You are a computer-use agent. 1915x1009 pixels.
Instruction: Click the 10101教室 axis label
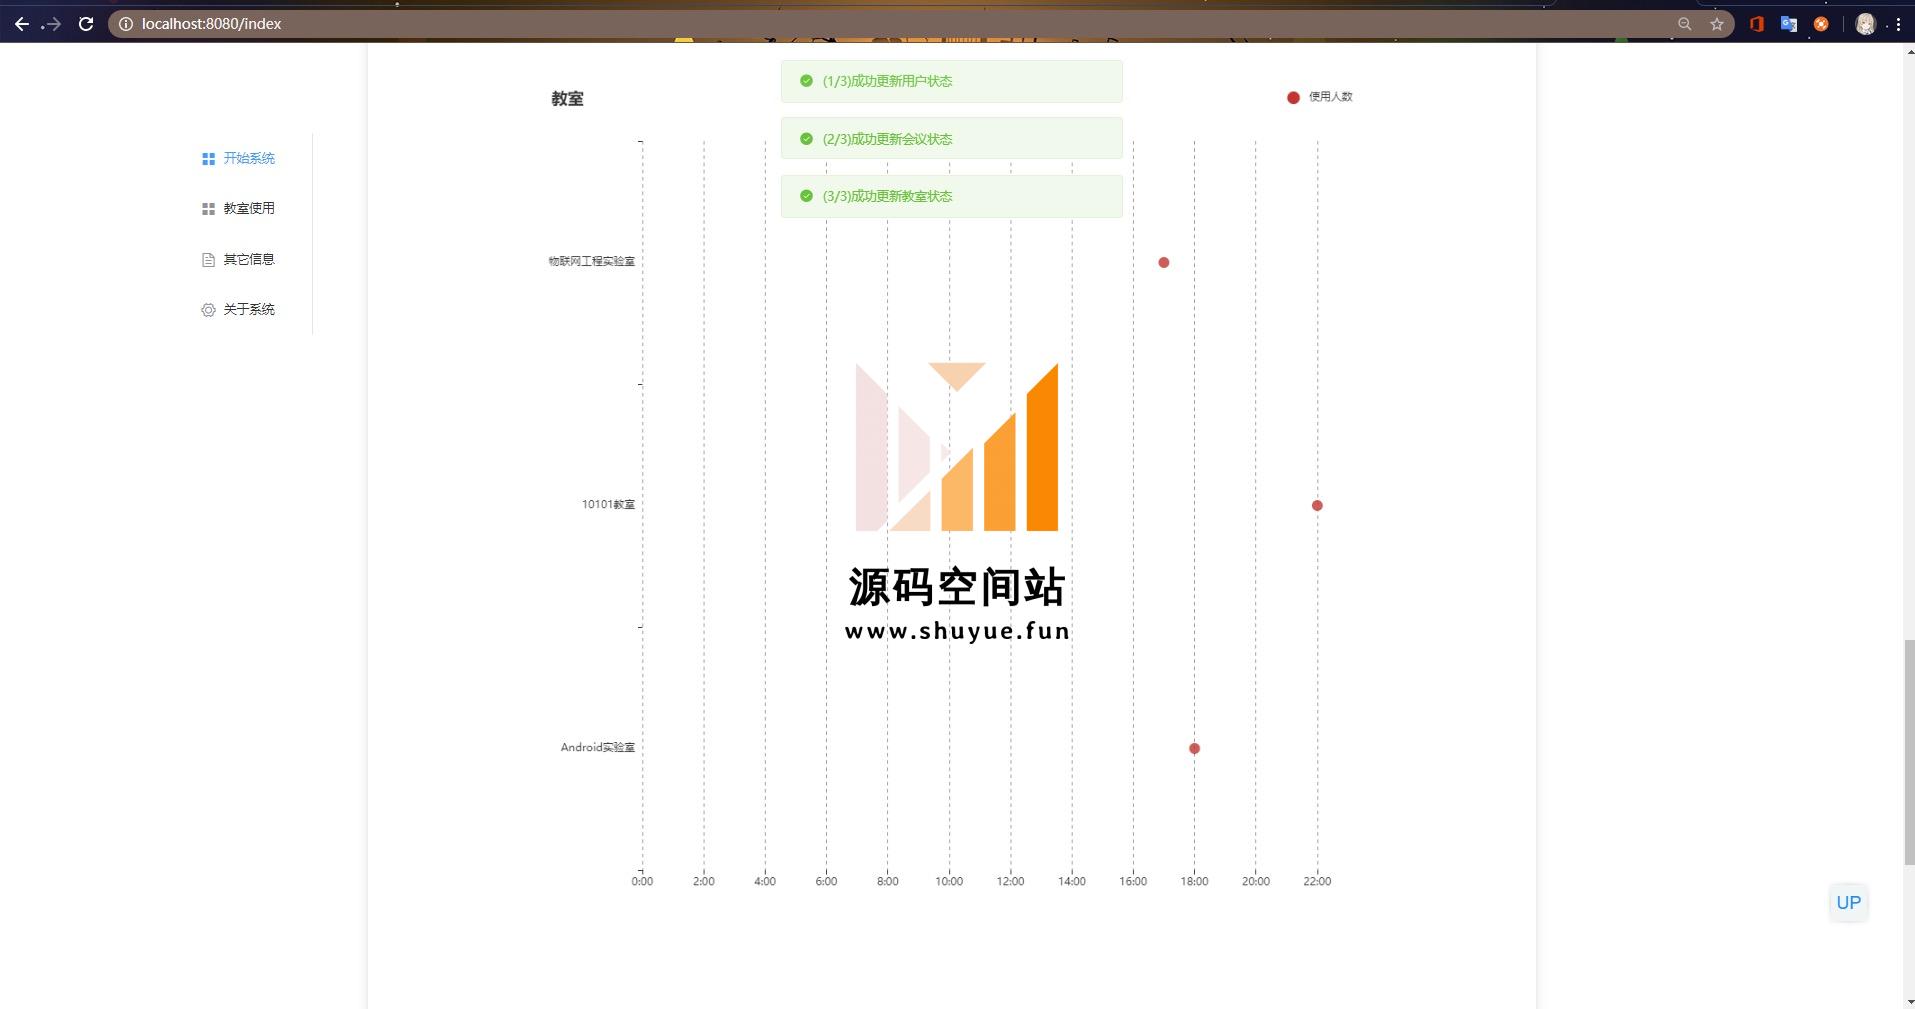pyautogui.click(x=608, y=504)
